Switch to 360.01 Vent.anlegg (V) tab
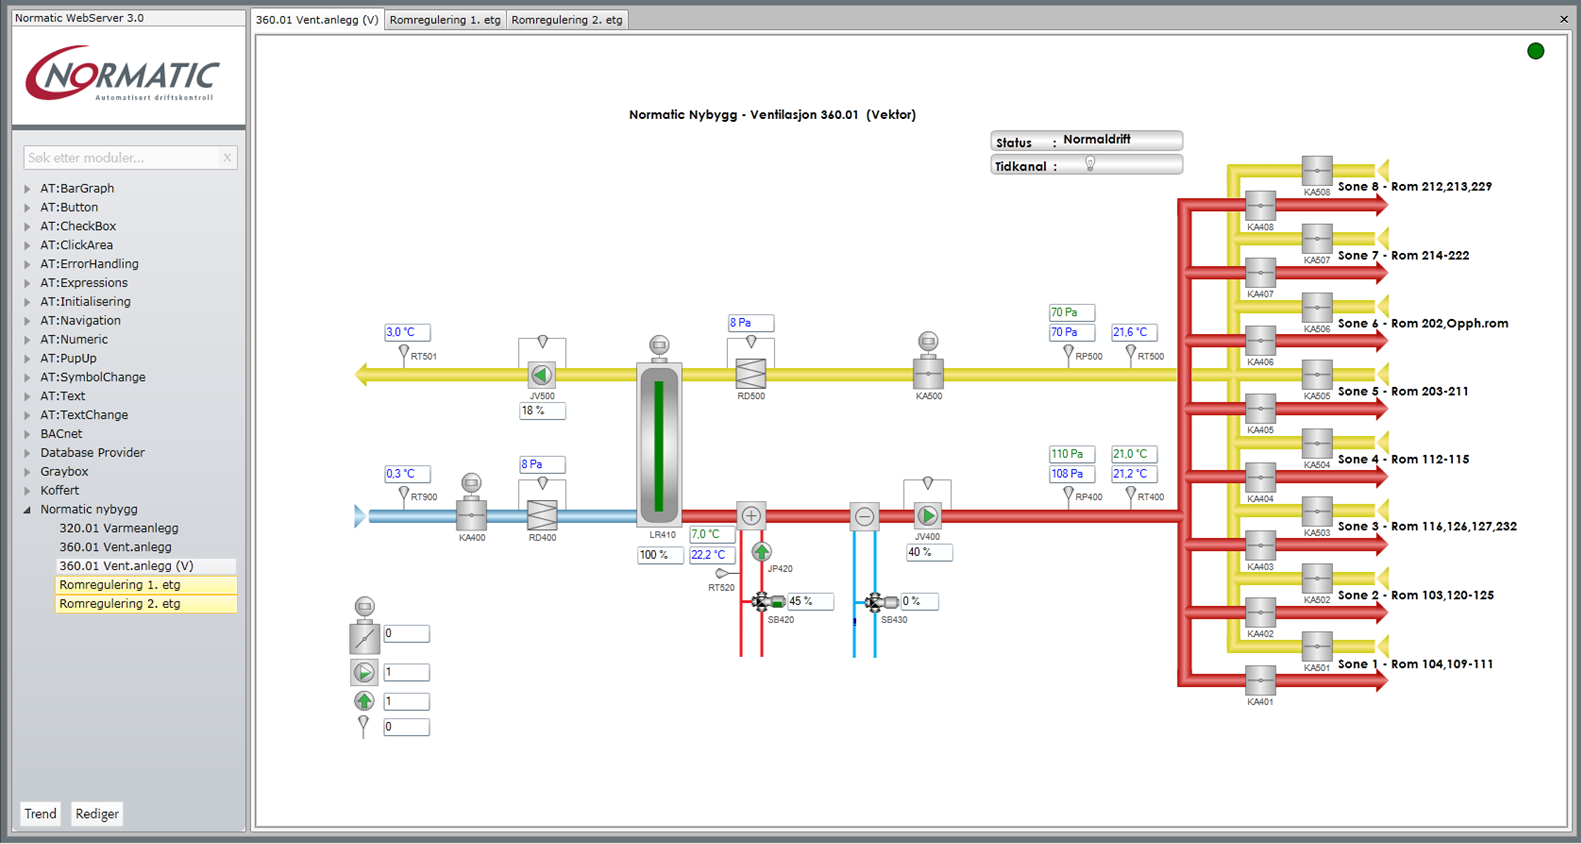The image size is (1581, 844). pos(317,19)
